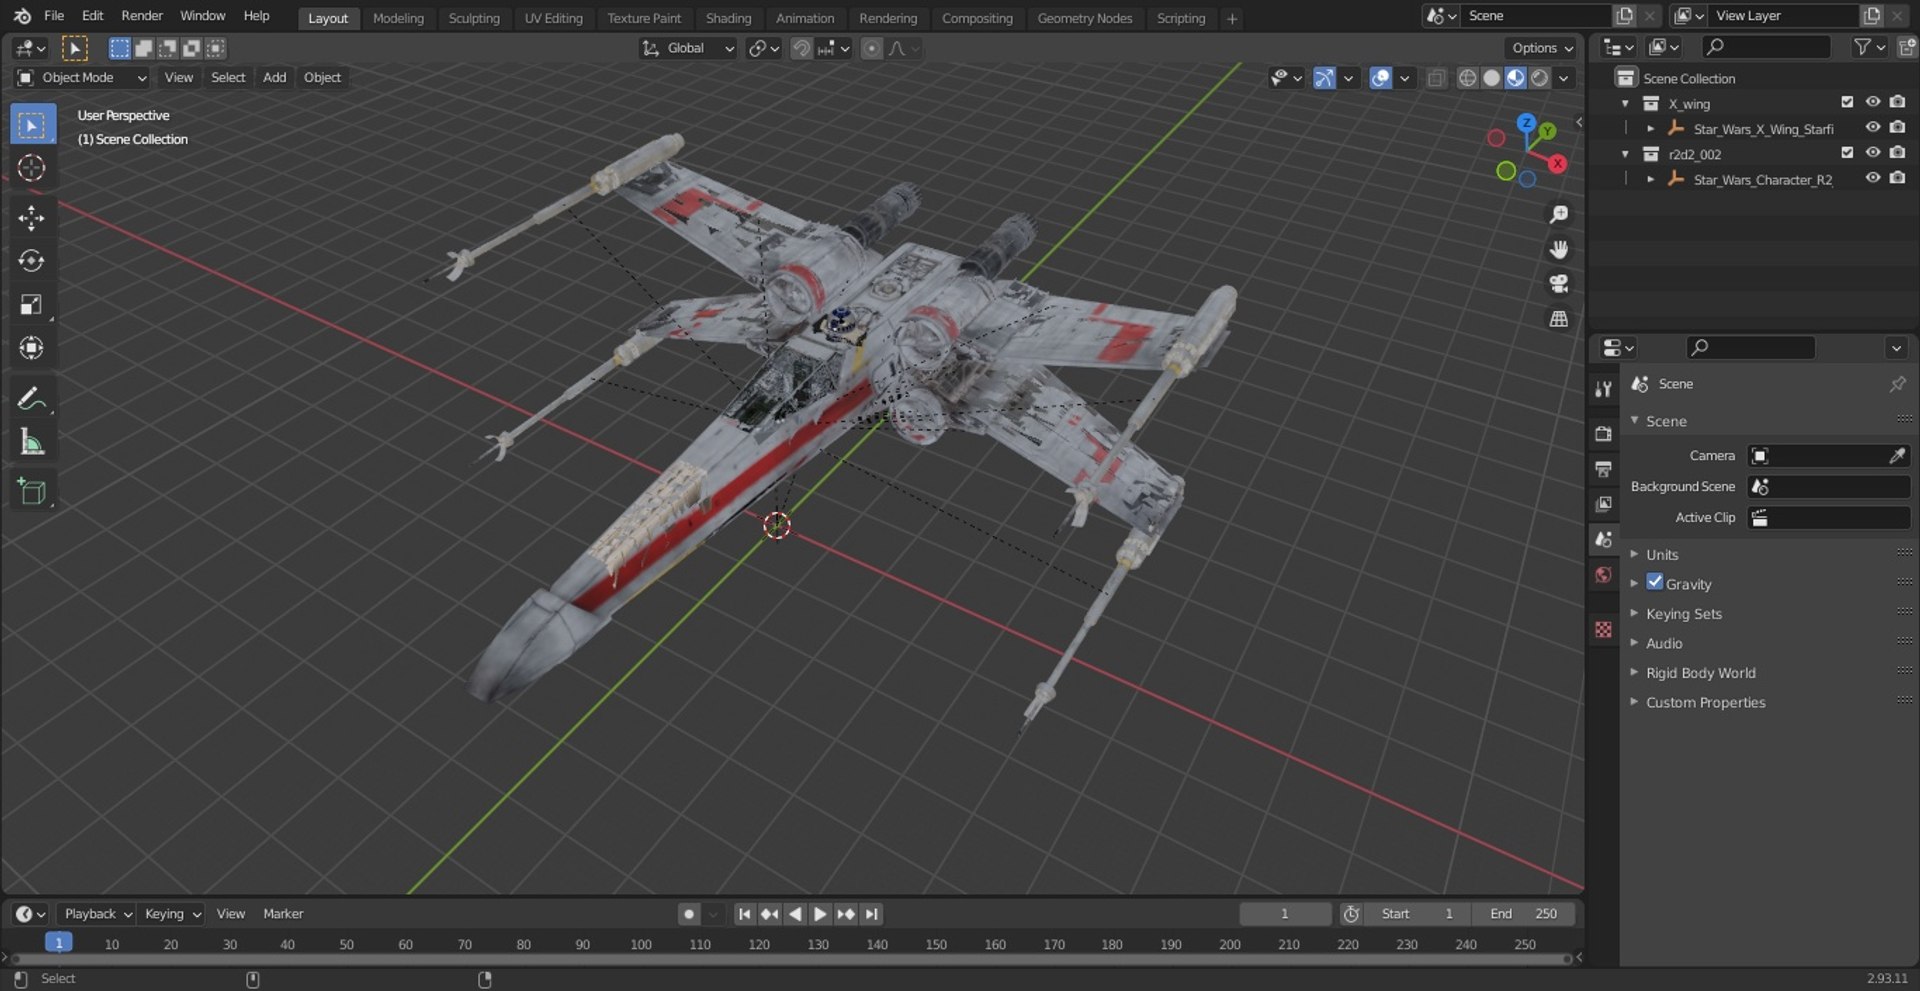Open the viewport Add menu
Viewport: 1920px width, 991px height.
coord(274,78)
